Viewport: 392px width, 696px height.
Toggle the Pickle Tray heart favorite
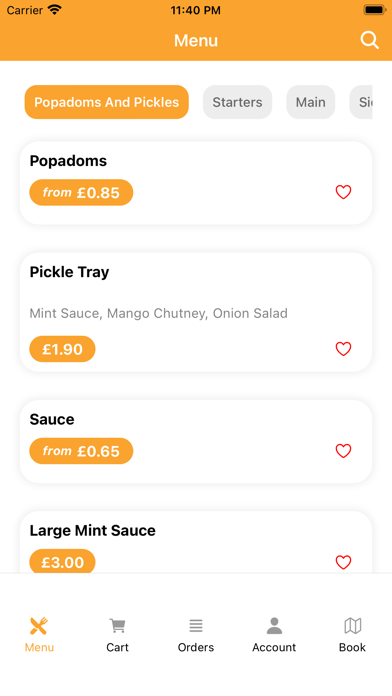[343, 349]
